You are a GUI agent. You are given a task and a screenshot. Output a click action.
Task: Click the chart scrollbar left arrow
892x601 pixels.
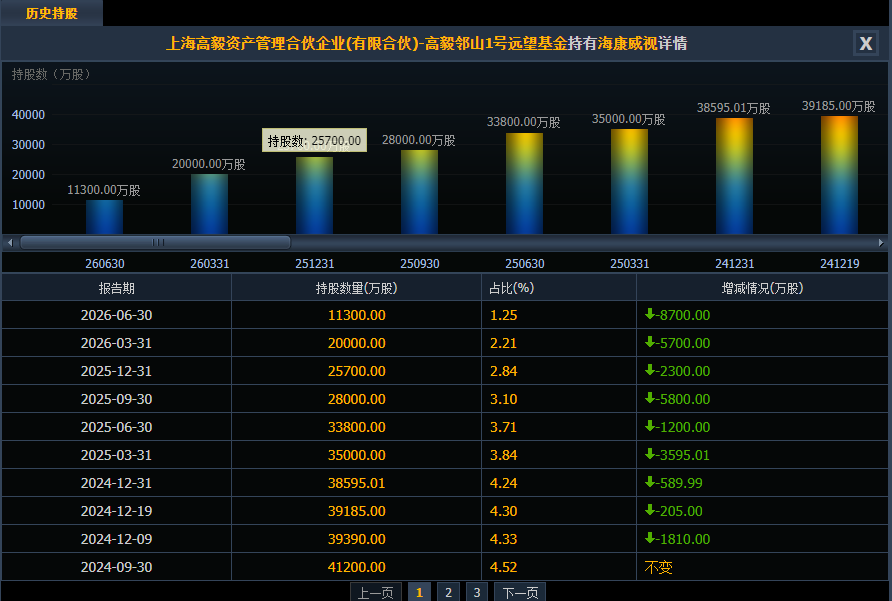pyautogui.click(x=10, y=242)
